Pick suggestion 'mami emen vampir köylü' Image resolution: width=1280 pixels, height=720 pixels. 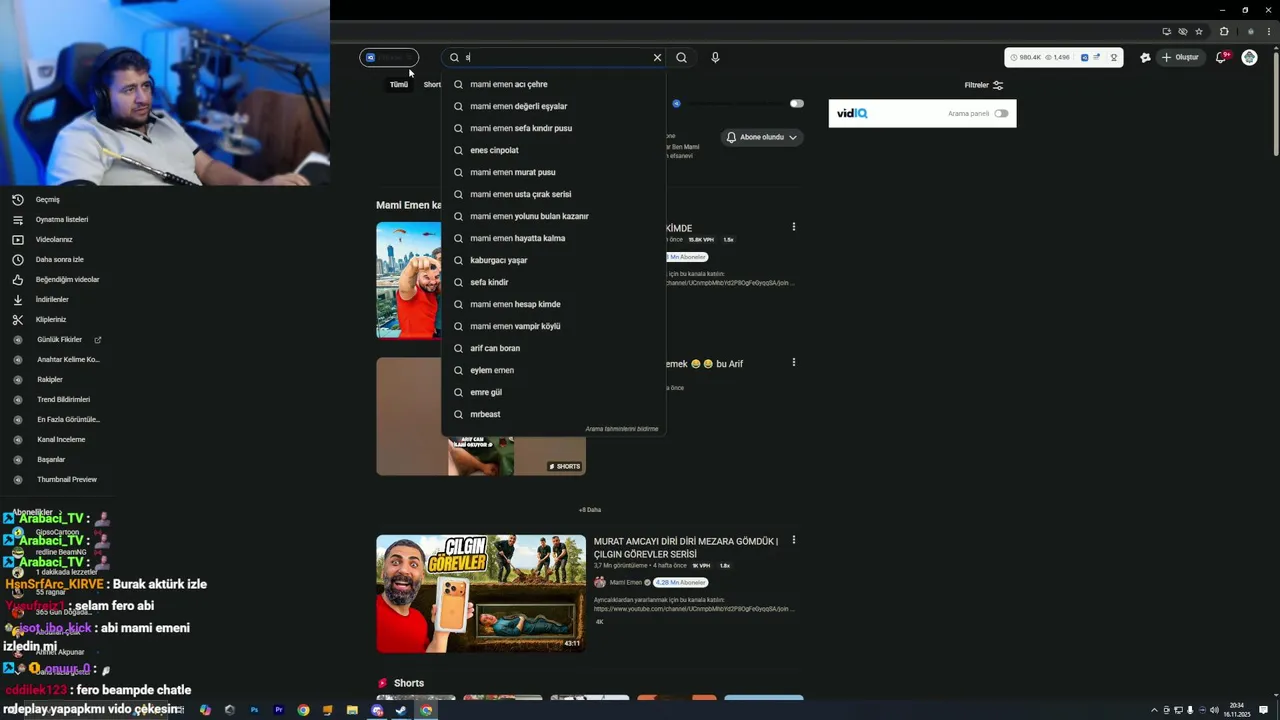point(553,326)
